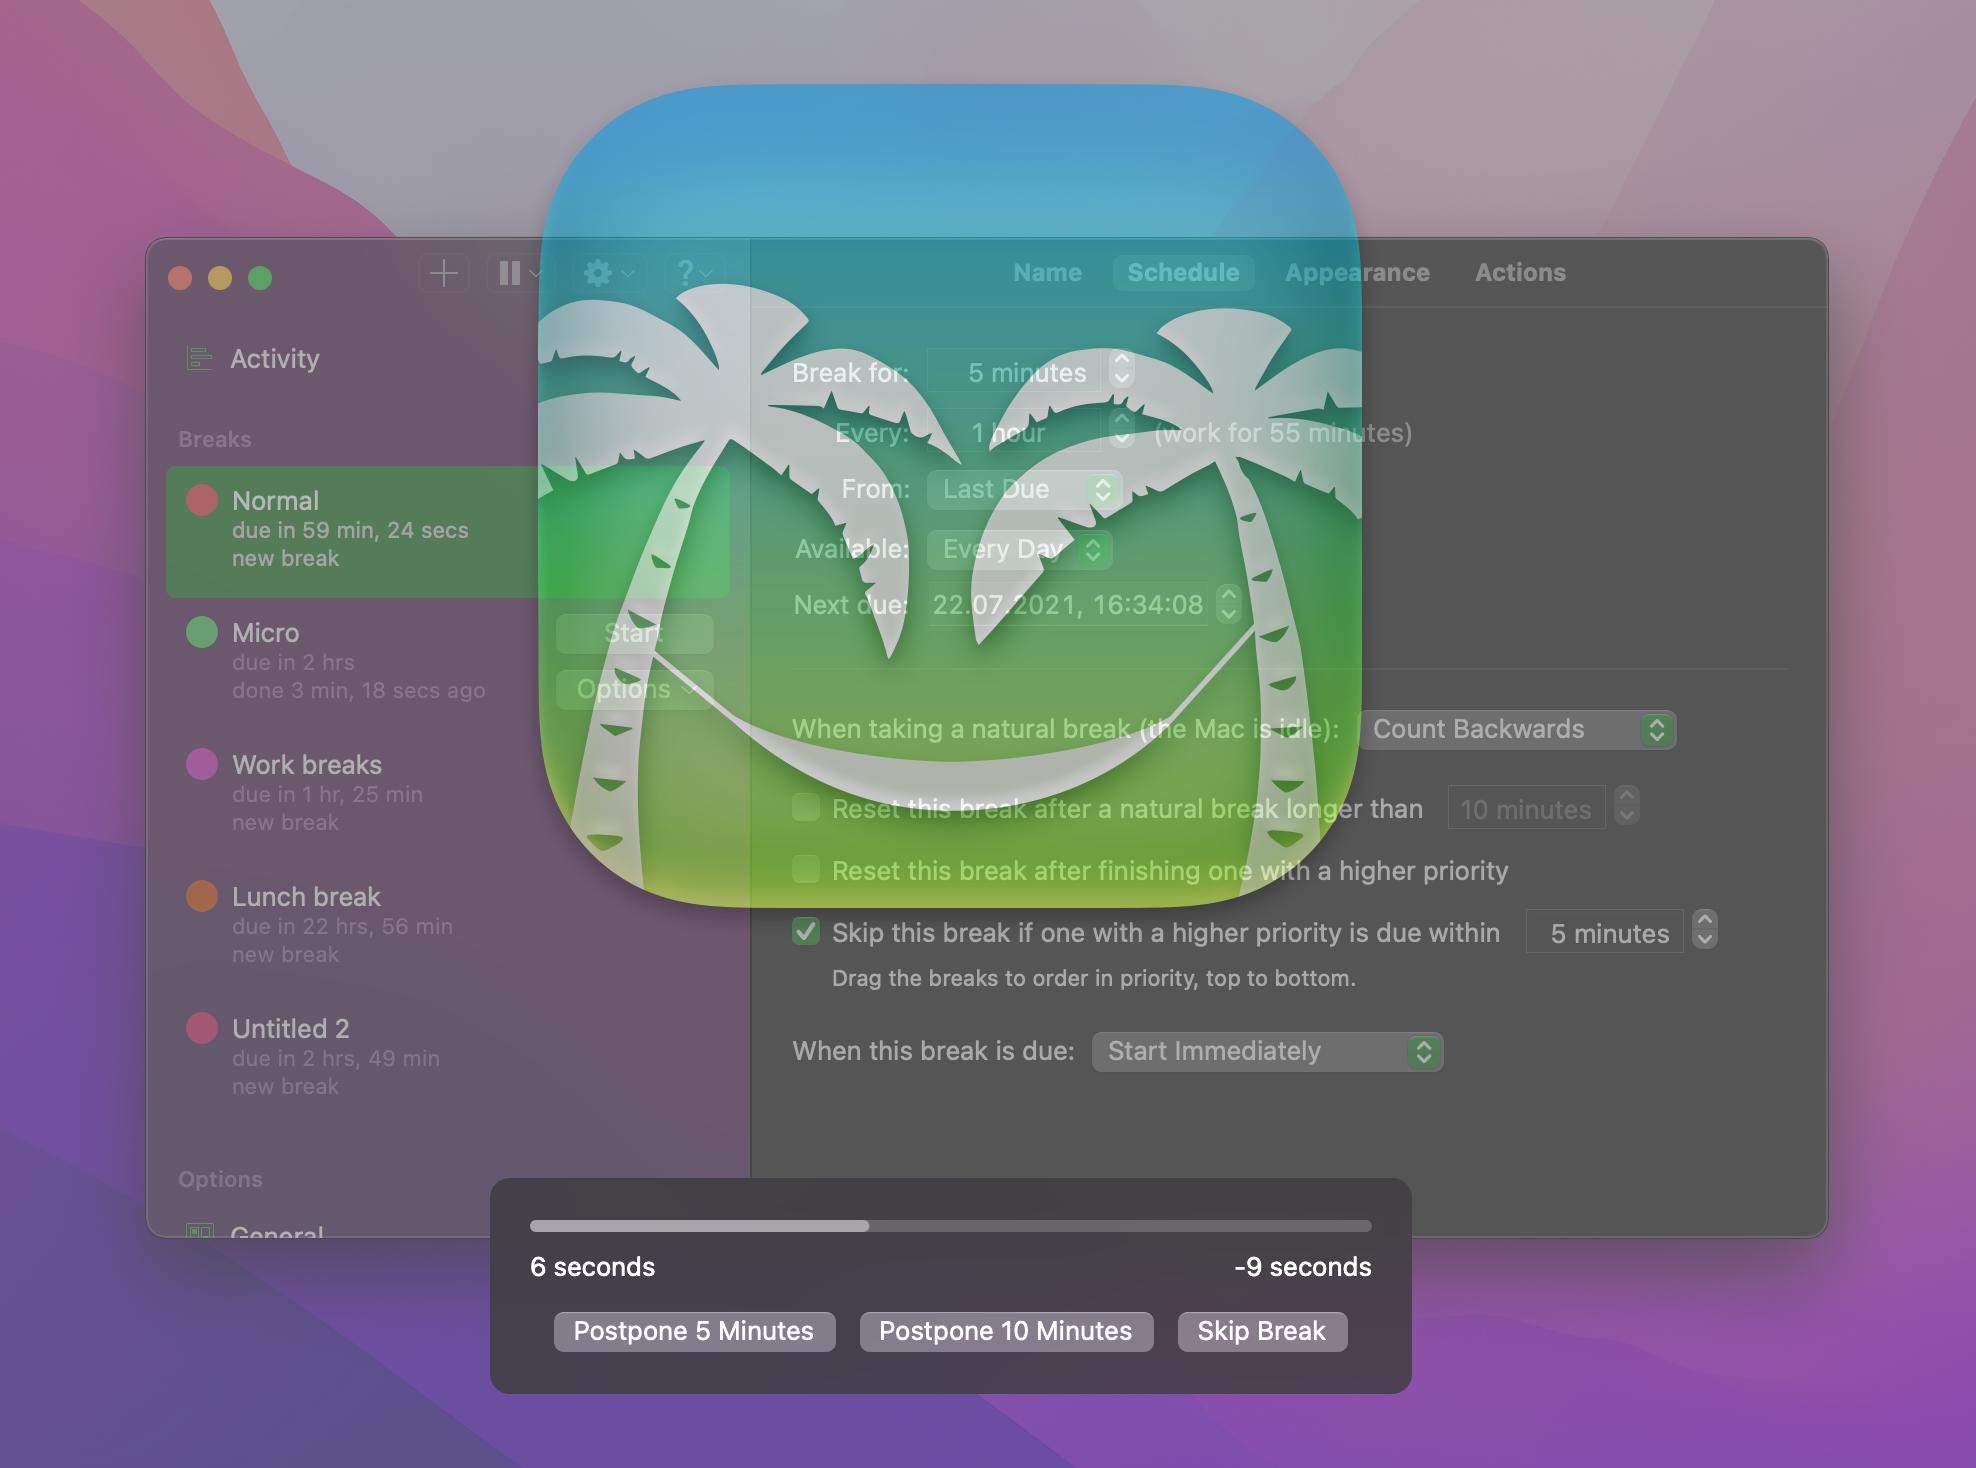Click the Break for 5 minutes field
This screenshot has height=1468, width=1976.
coord(1015,372)
